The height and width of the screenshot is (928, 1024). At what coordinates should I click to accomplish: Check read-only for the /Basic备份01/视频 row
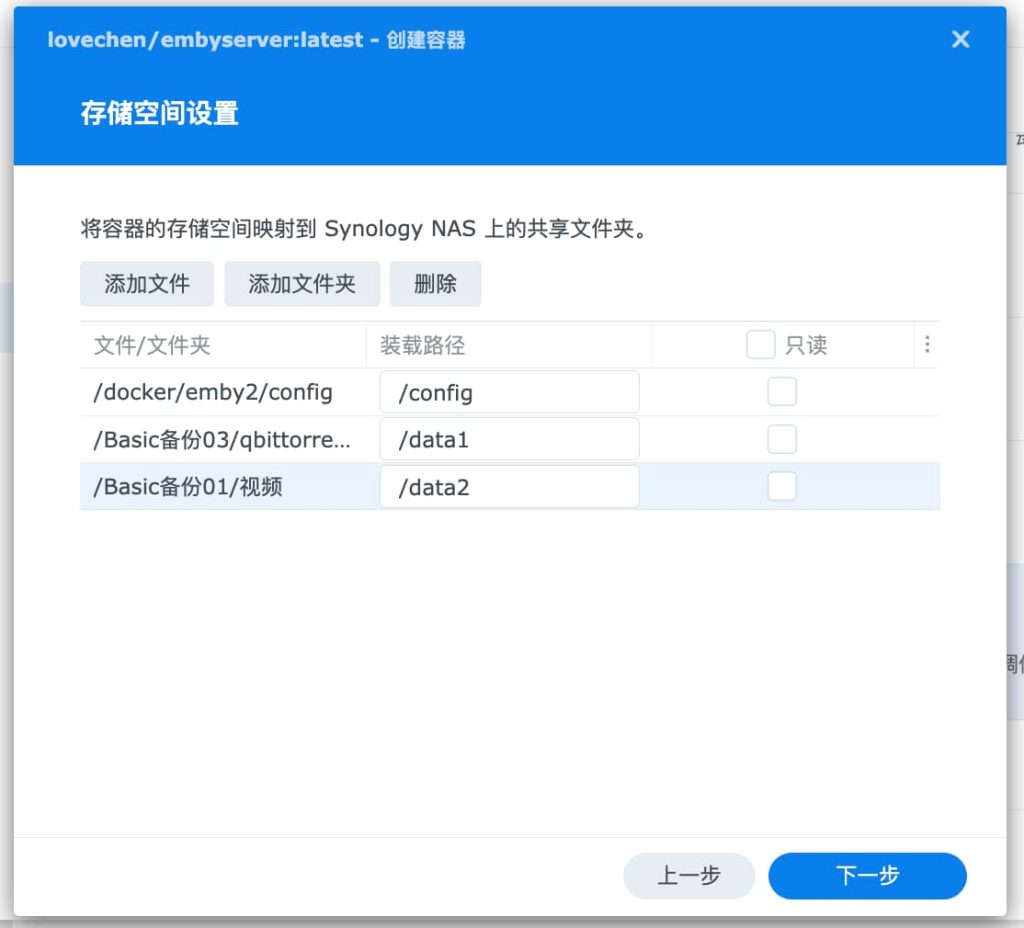point(782,487)
